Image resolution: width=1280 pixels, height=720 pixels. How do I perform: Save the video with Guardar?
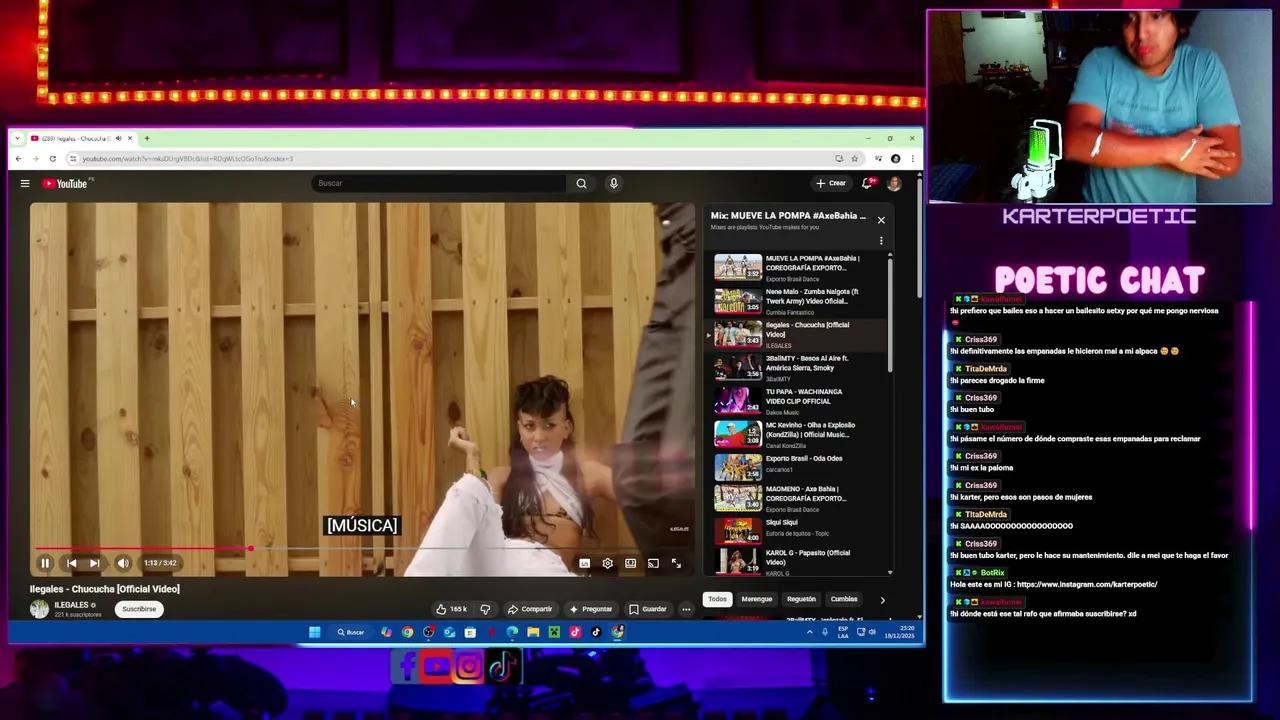[647, 609]
